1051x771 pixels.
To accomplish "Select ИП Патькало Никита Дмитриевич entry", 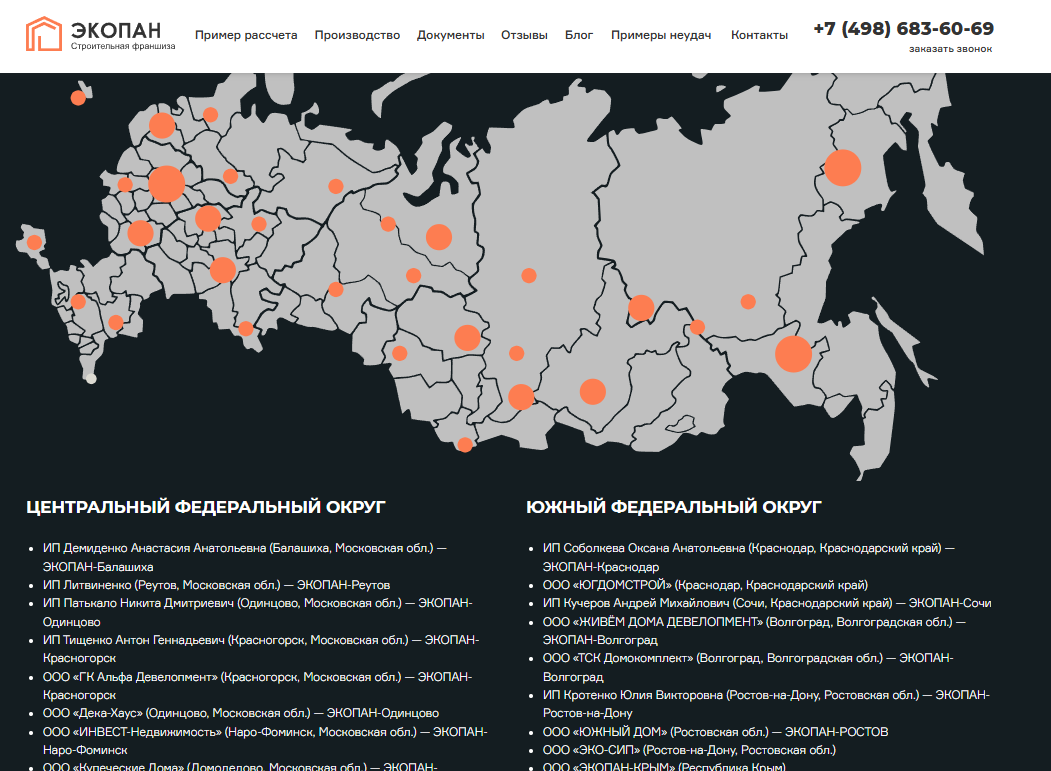I will click(257, 612).
